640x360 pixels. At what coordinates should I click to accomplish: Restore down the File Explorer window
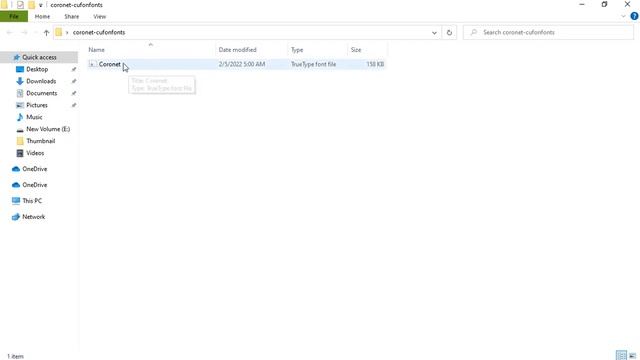point(604,4)
